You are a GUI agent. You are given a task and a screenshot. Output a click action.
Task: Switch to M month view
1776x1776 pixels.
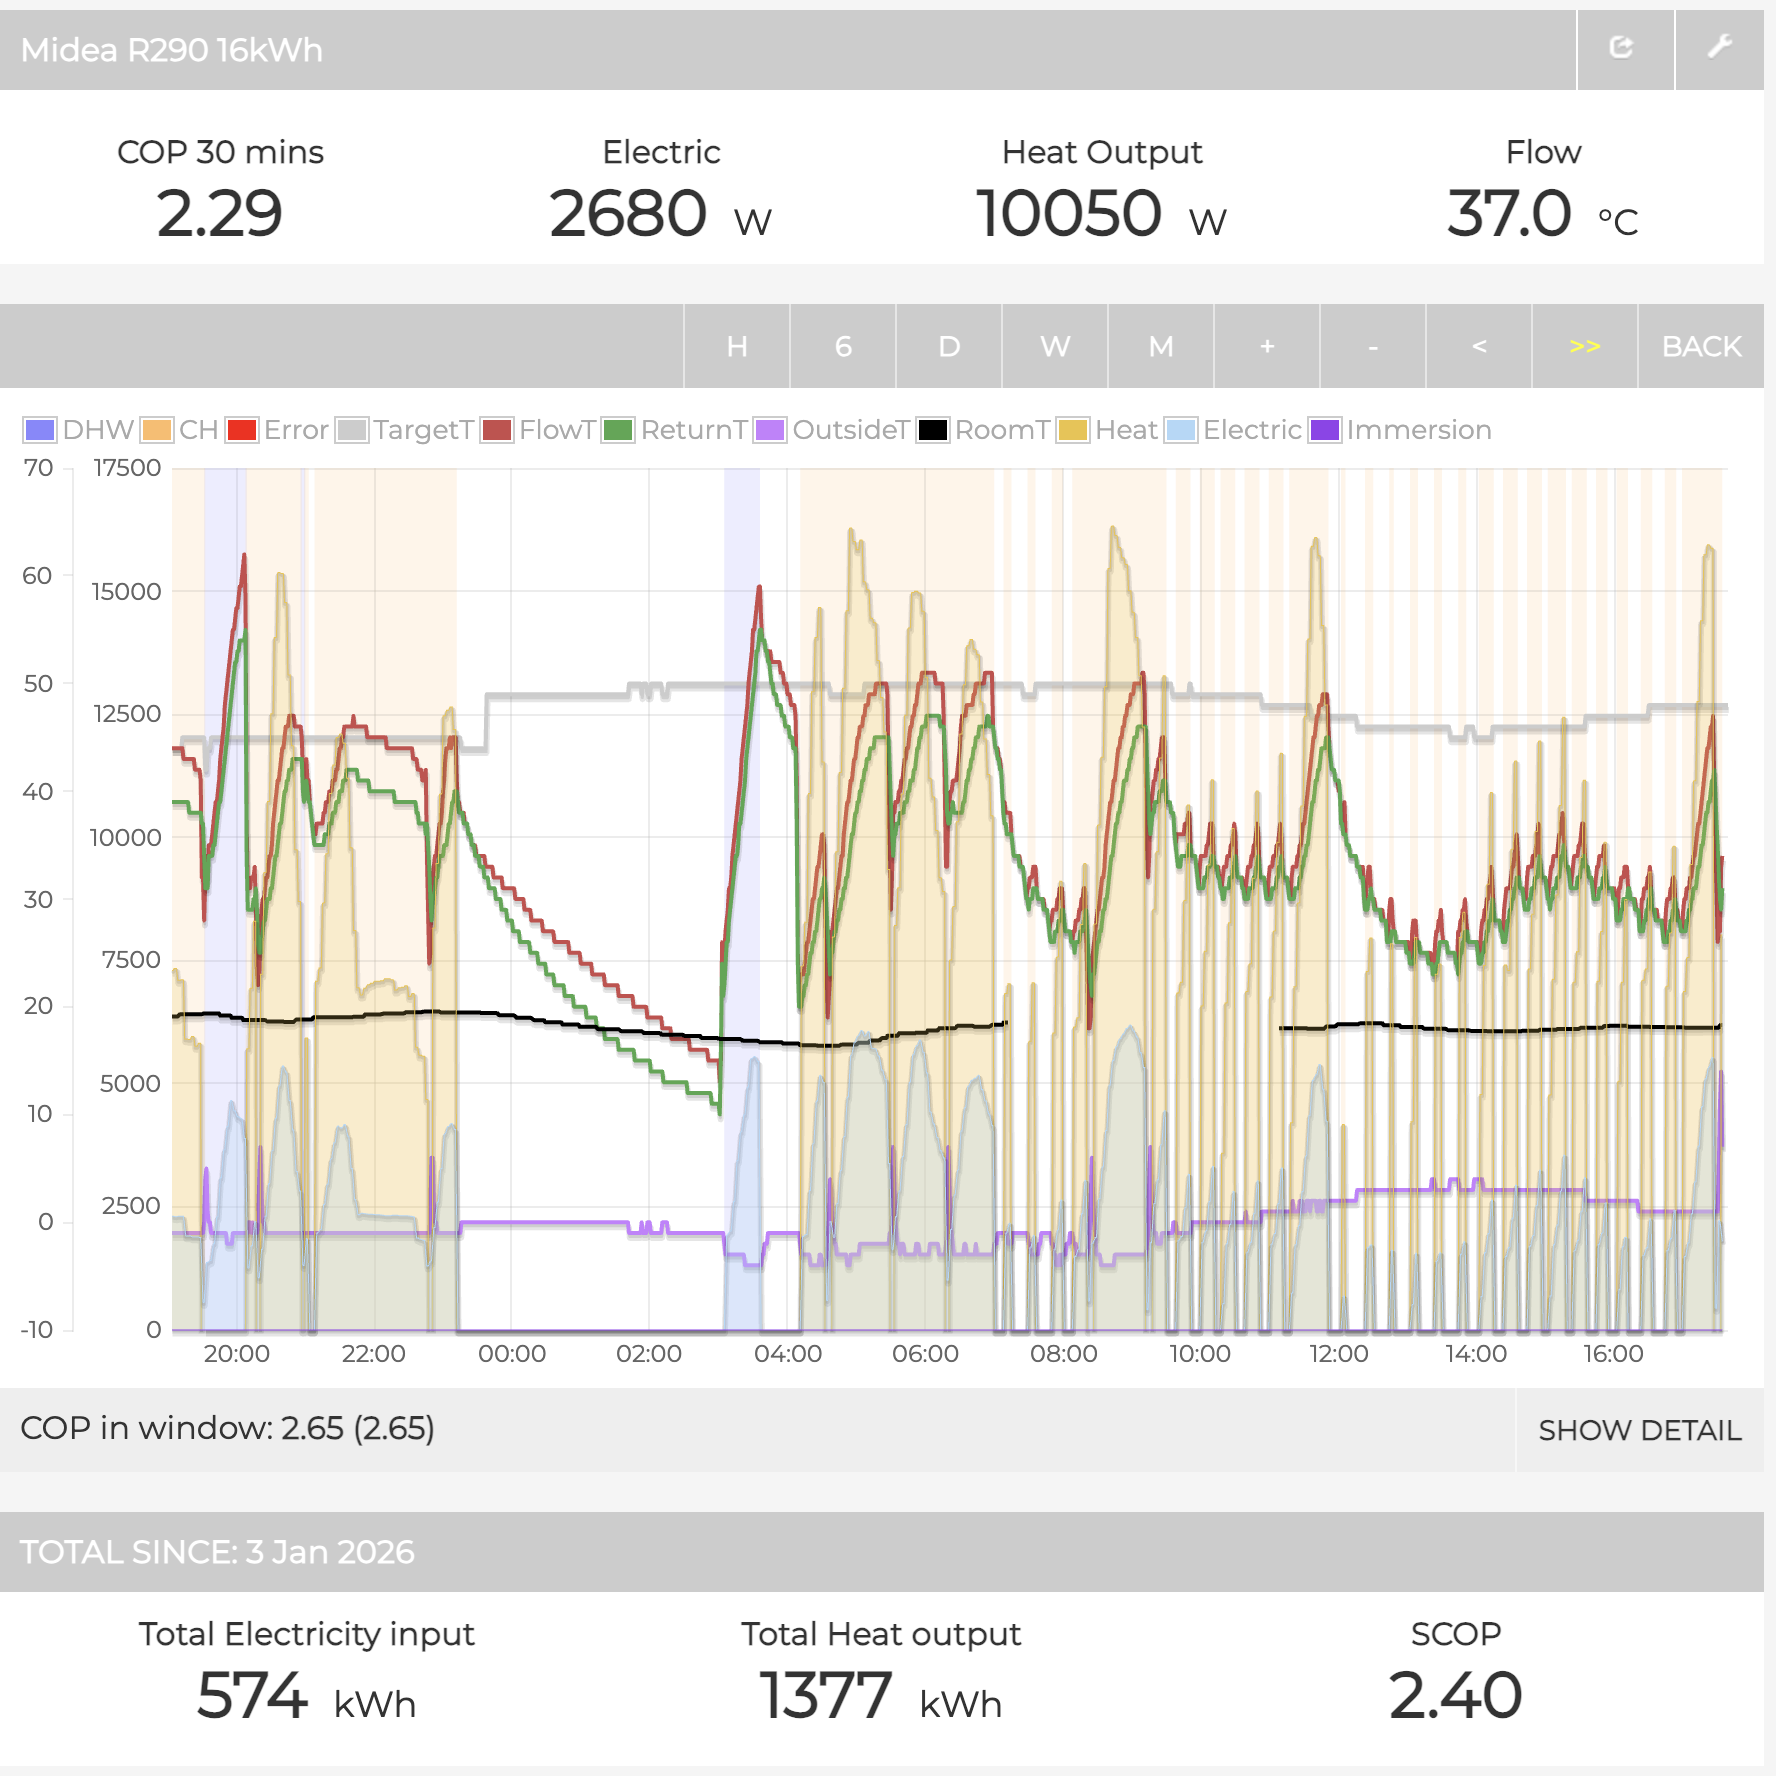1160,346
